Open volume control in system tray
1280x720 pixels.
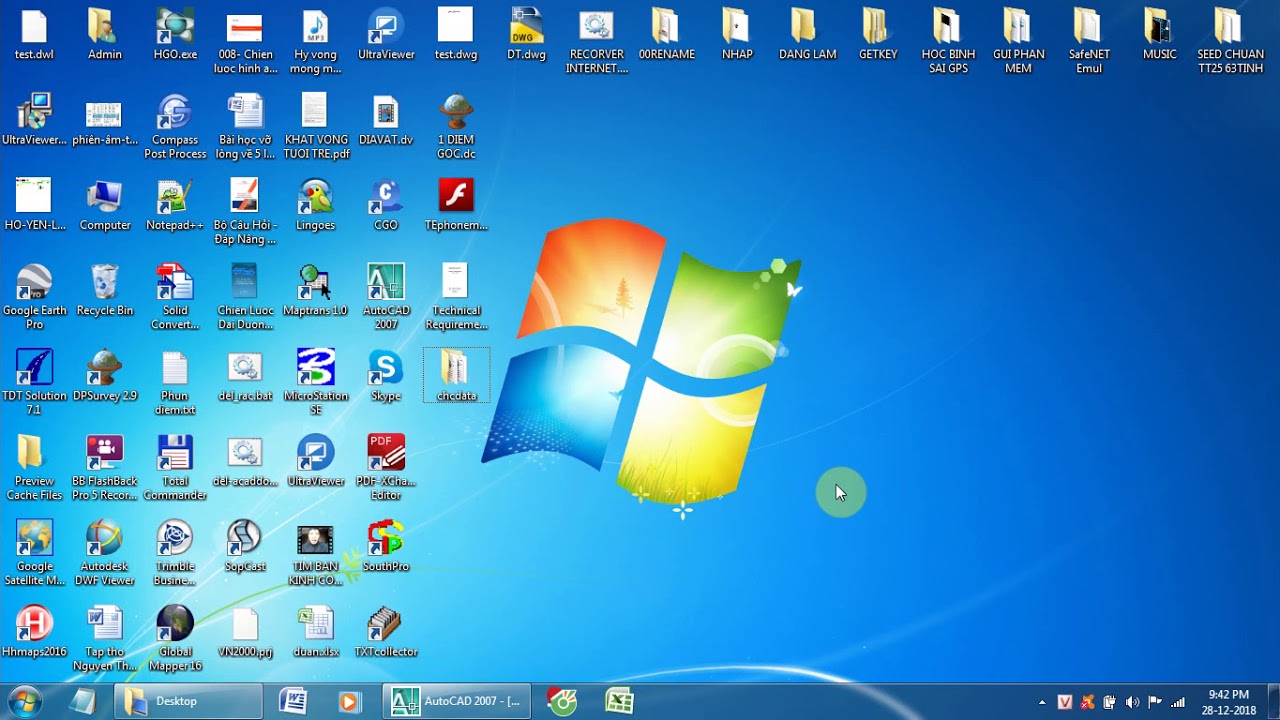(1132, 702)
